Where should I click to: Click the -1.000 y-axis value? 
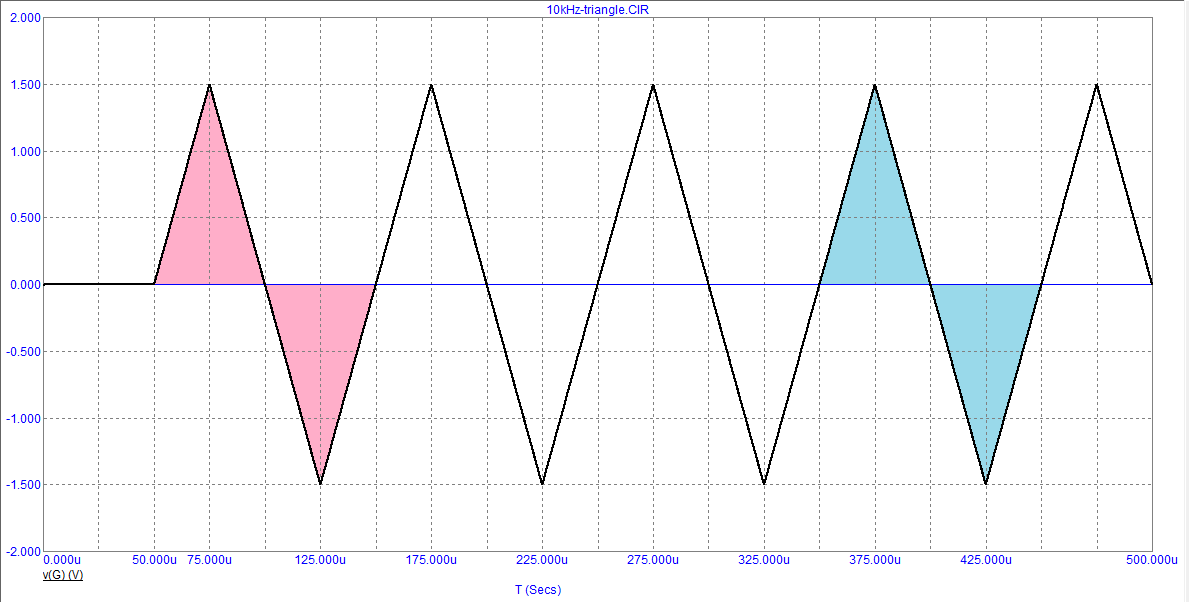coord(24,419)
